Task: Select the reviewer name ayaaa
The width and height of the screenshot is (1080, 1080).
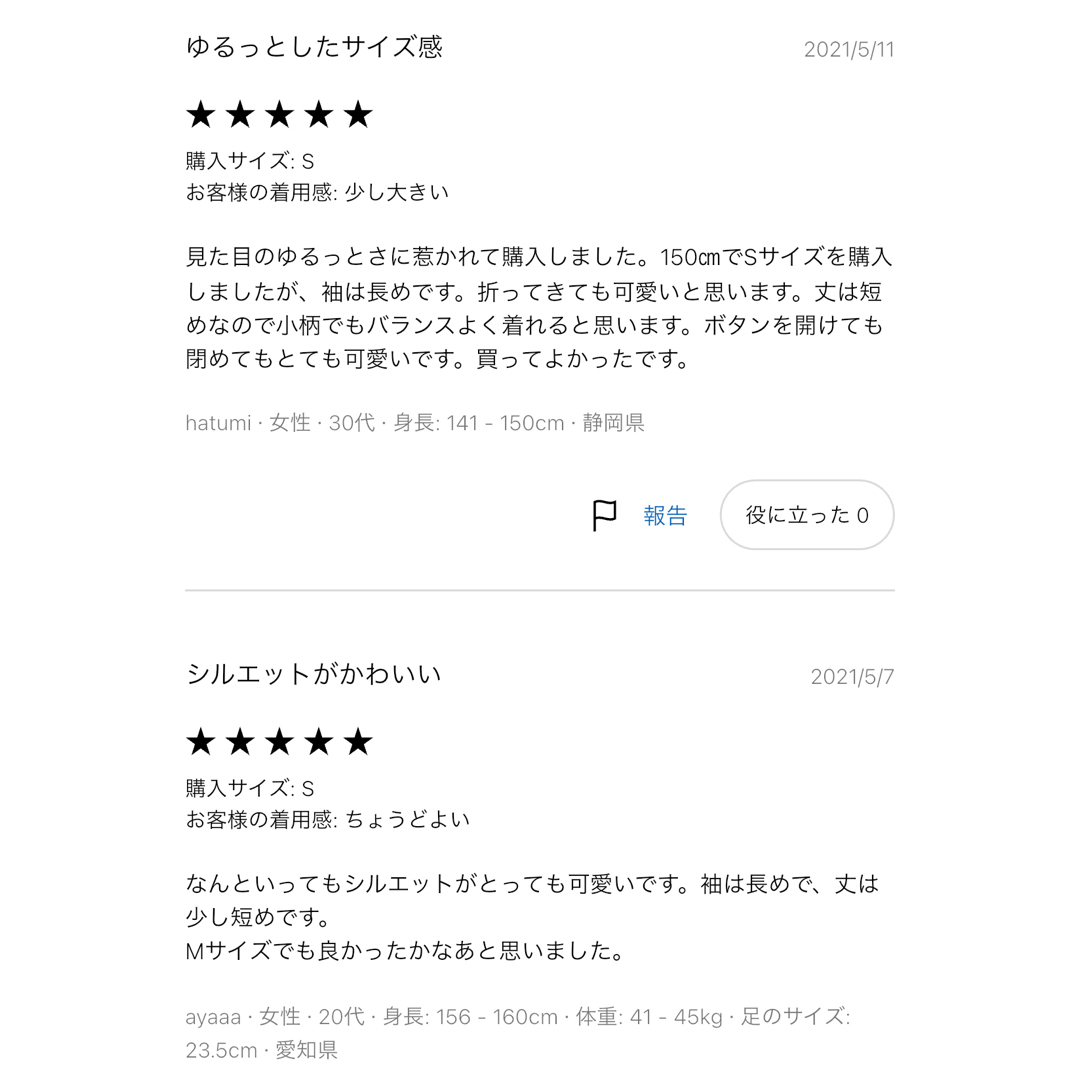Action: 214,1017
